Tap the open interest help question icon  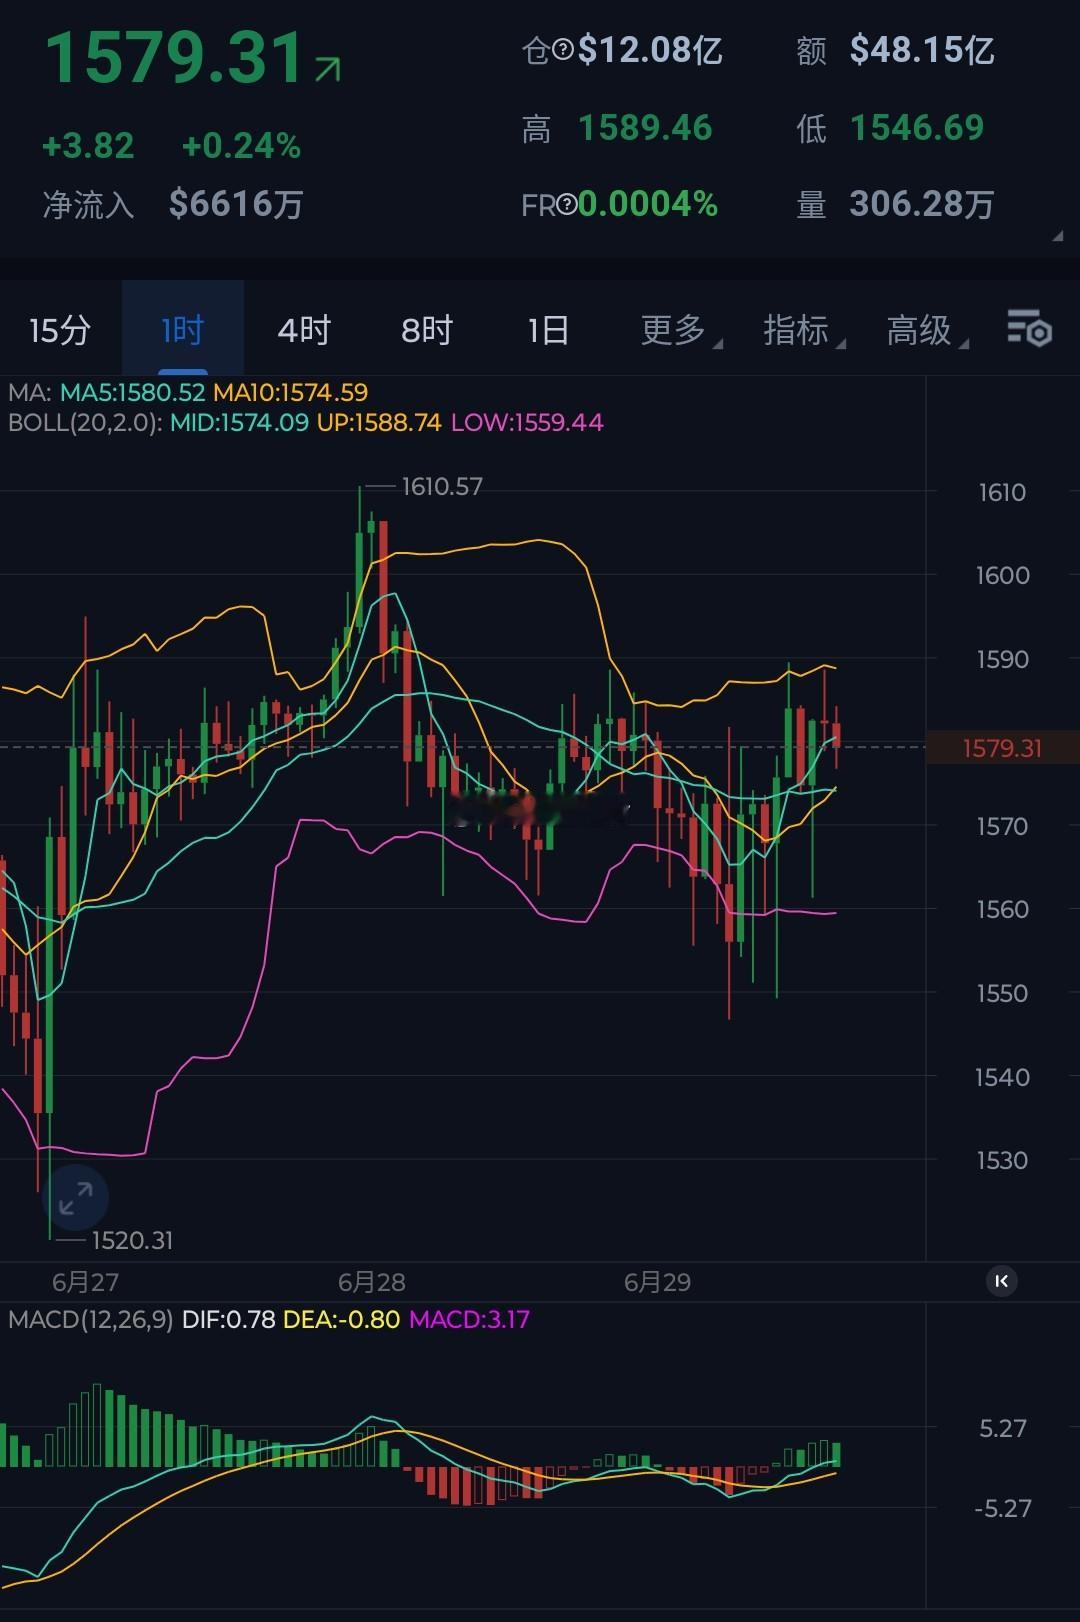click(x=564, y=49)
